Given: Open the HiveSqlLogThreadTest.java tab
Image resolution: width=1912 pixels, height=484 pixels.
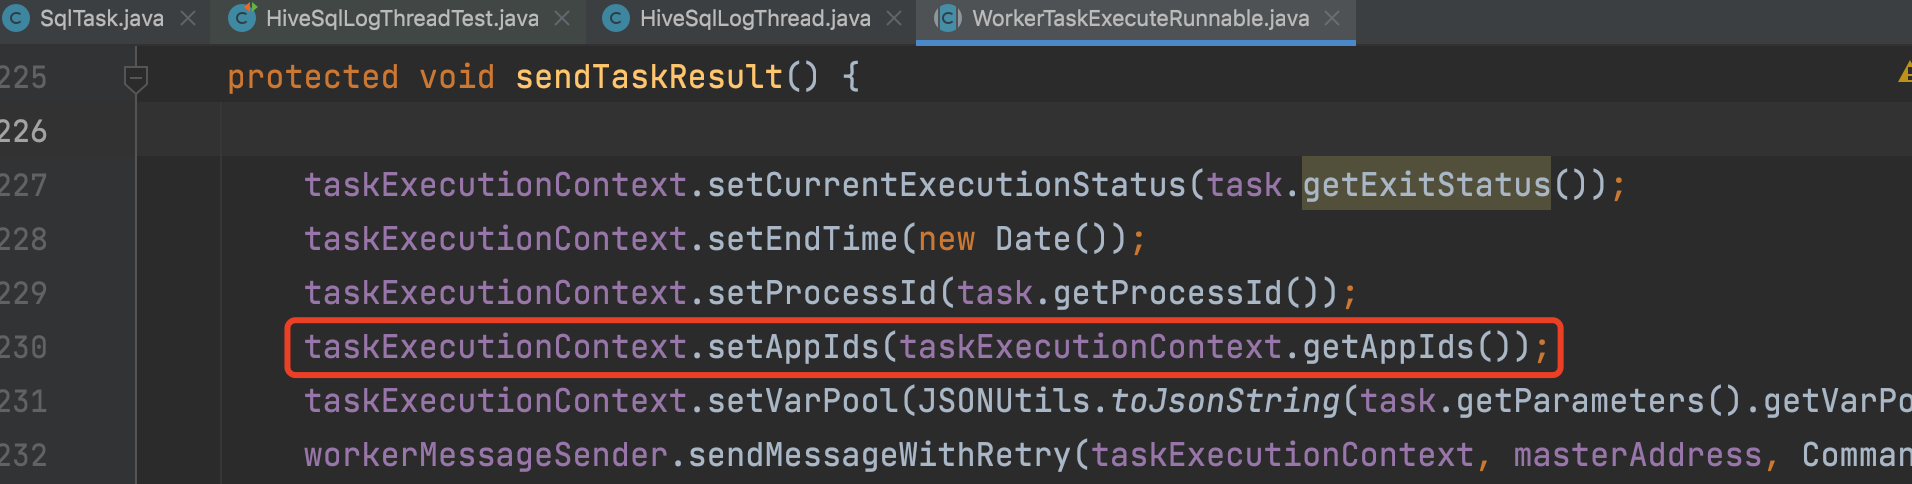Looking at the screenshot, I should [x=401, y=19].
